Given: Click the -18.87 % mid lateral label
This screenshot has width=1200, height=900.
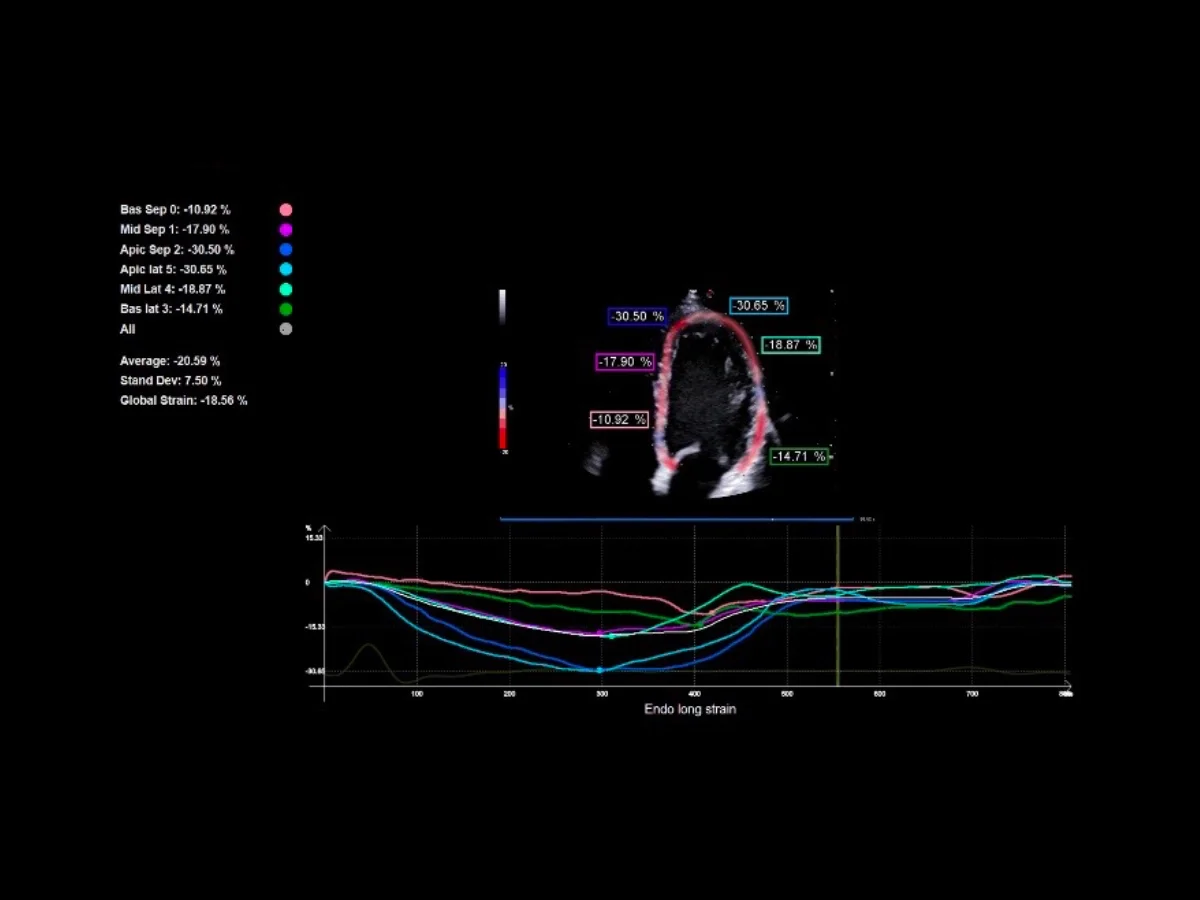Looking at the screenshot, I should (791, 345).
